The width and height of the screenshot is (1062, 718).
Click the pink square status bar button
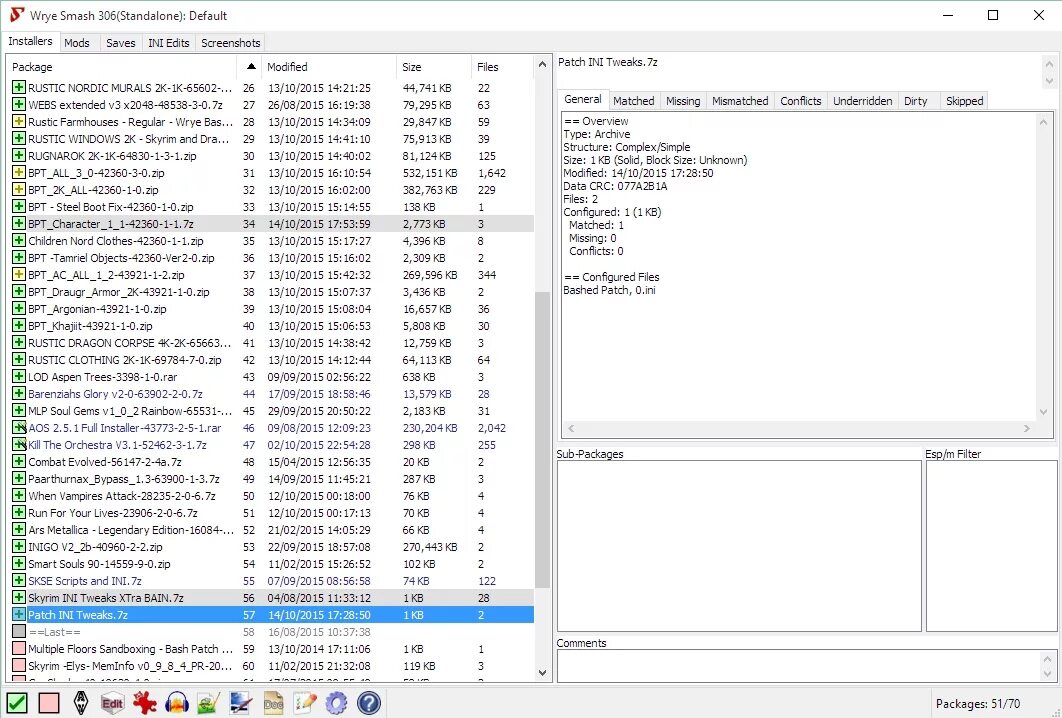click(49, 702)
